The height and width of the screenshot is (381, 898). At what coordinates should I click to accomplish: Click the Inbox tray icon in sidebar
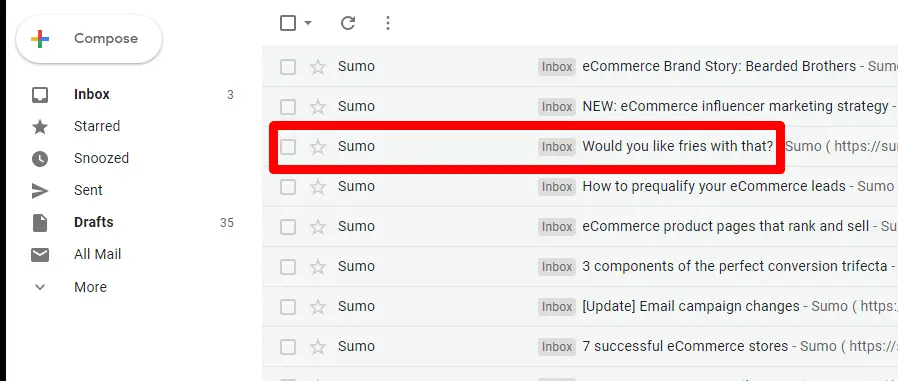pyautogui.click(x=40, y=95)
